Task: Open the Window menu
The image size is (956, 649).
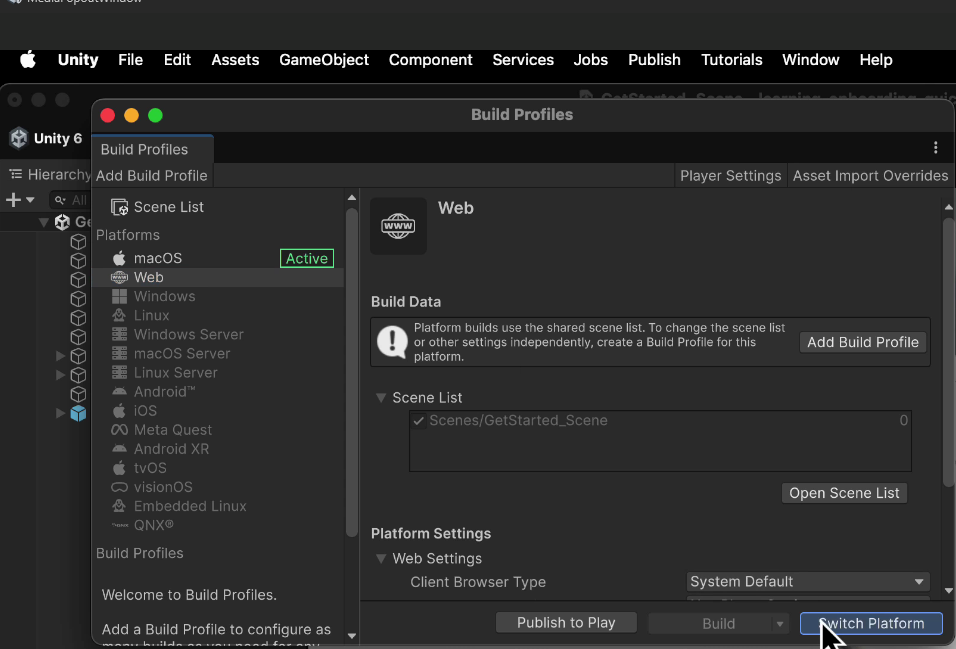Action: coord(811,60)
